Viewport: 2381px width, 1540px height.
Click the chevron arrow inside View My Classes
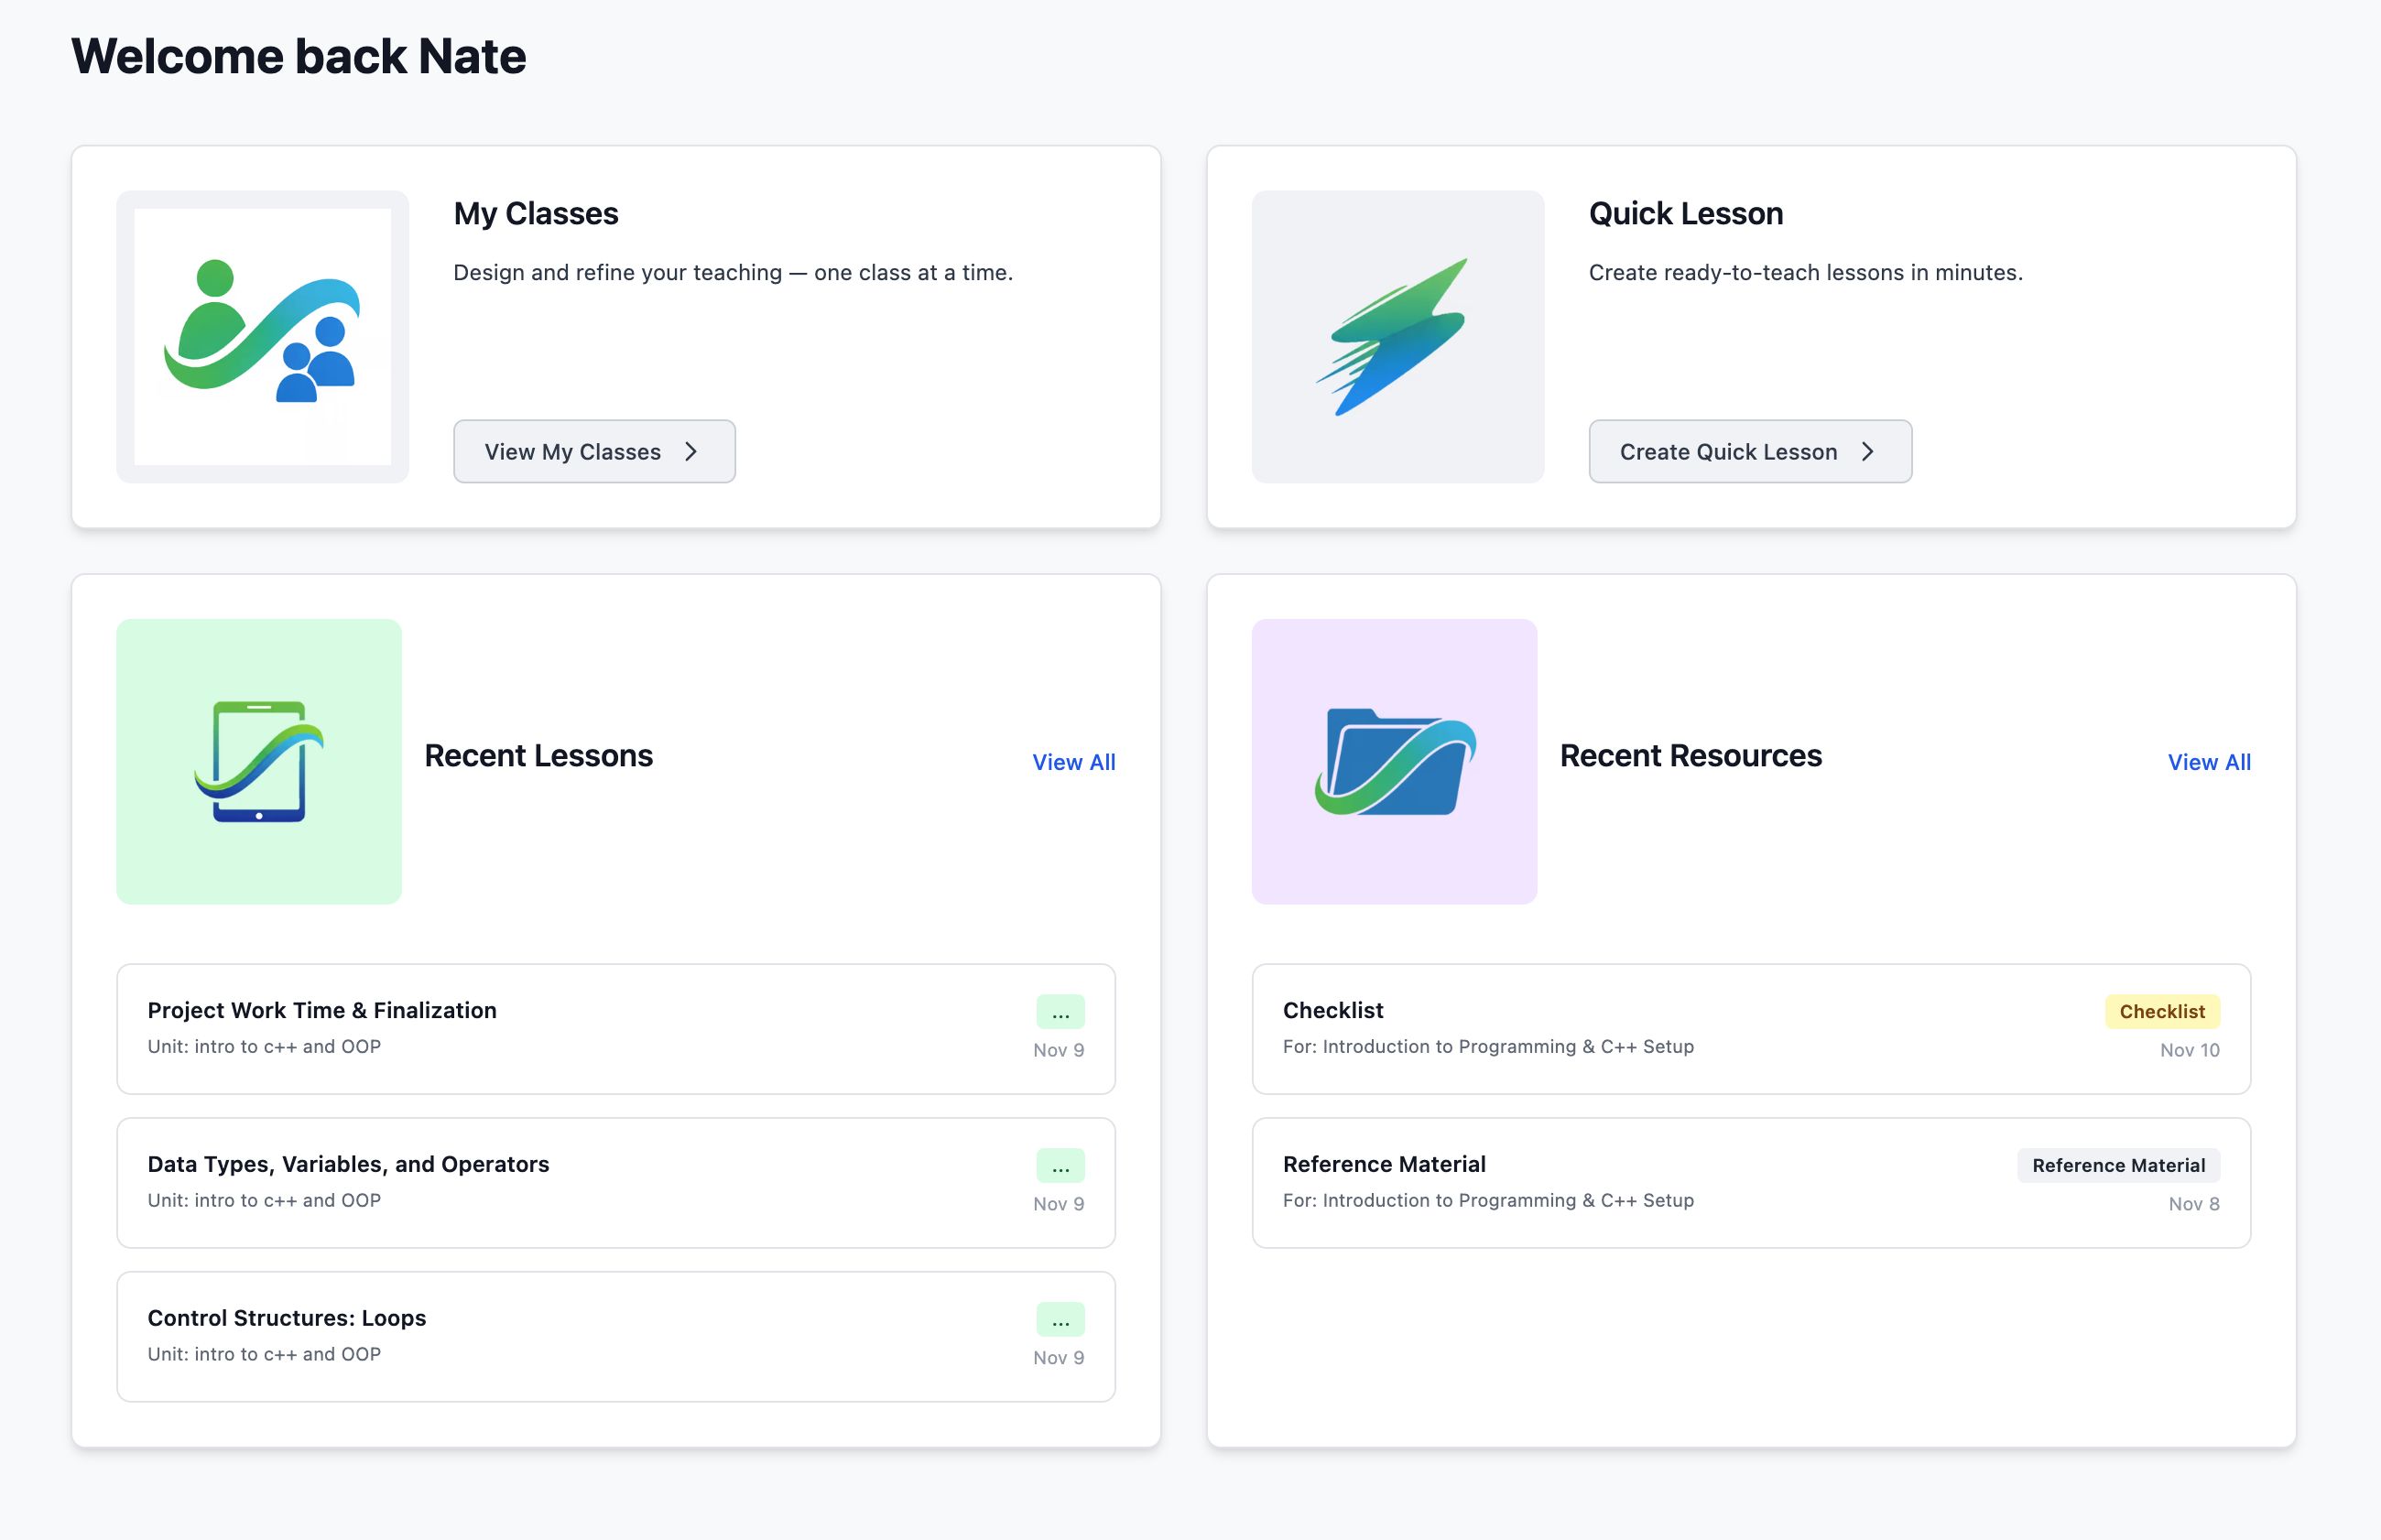tap(693, 451)
